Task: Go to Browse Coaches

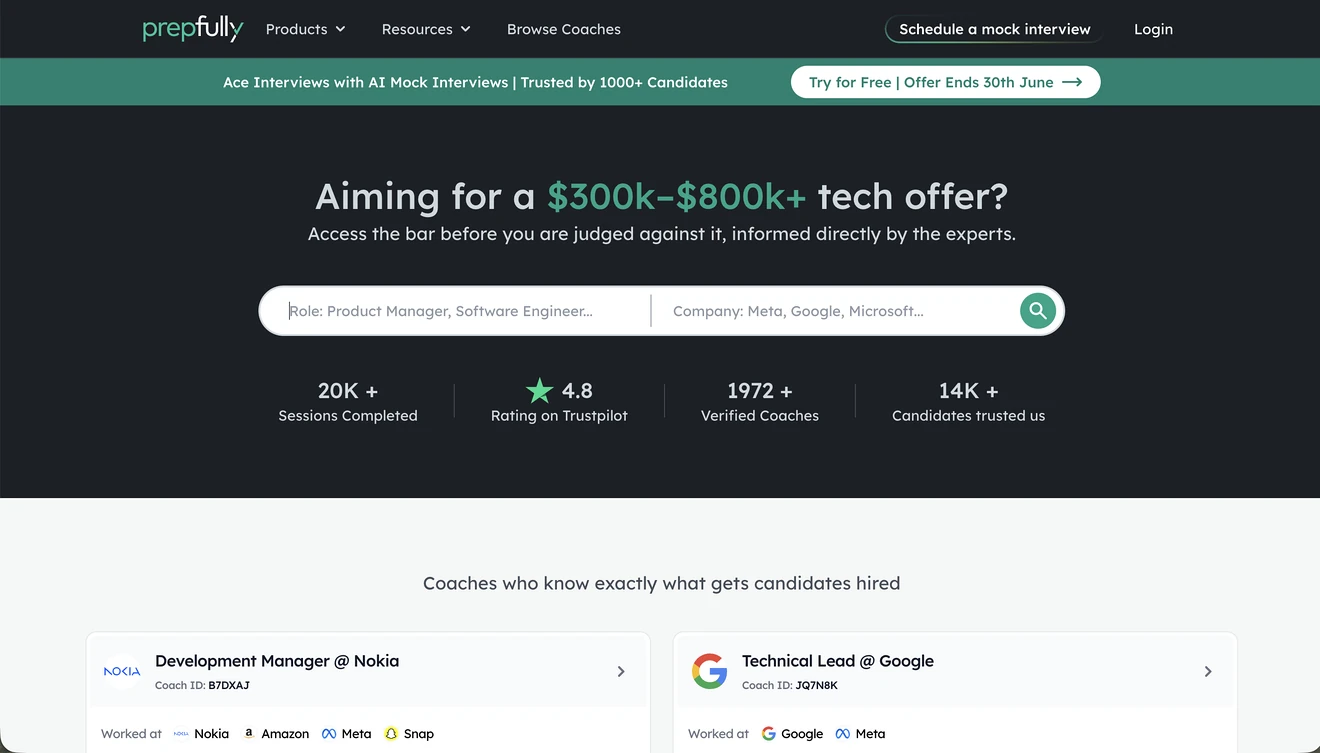Action: pyautogui.click(x=564, y=29)
